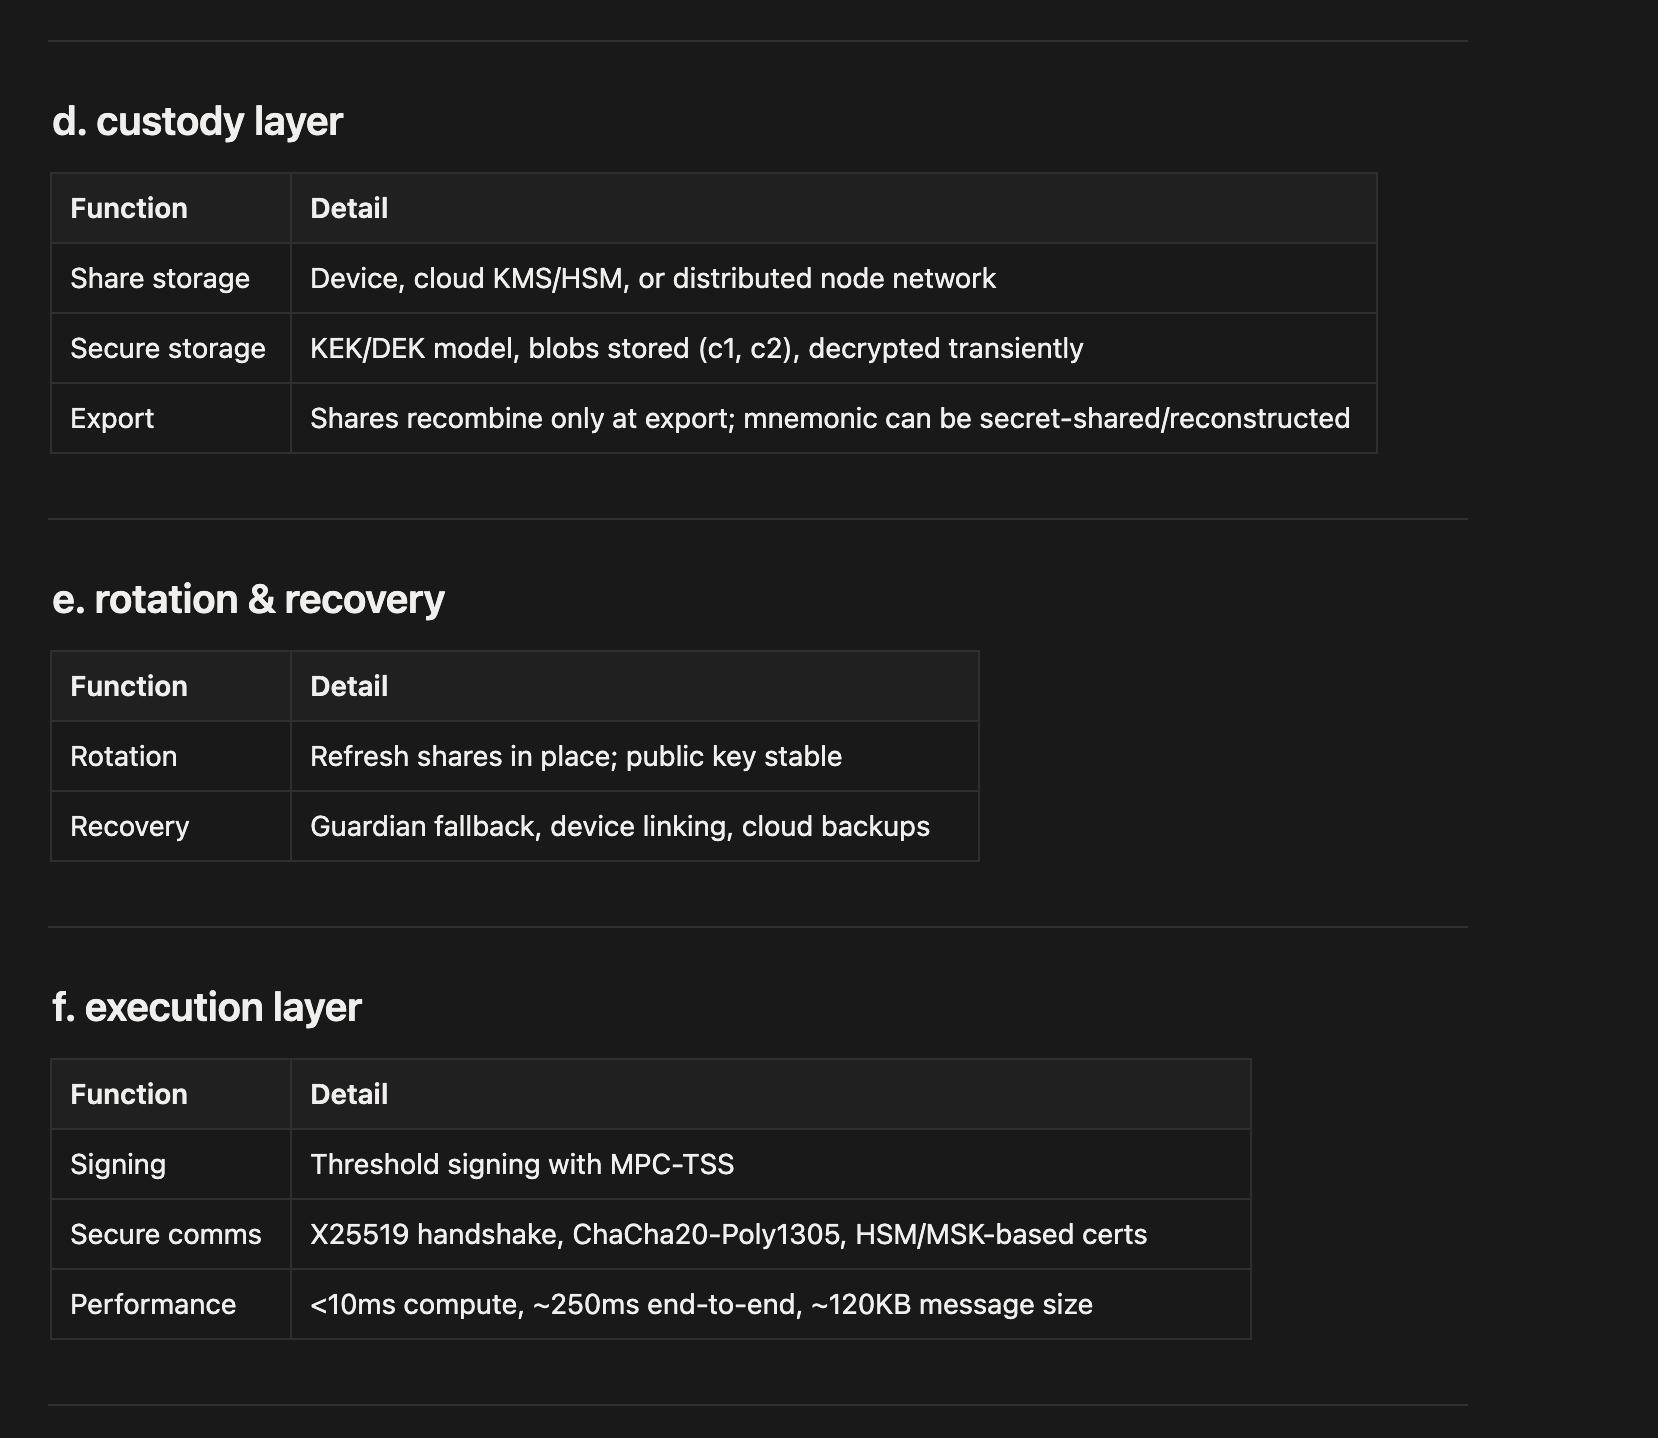Select the "Rotation" function cell
The width and height of the screenshot is (1658, 1438).
pos(123,756)
